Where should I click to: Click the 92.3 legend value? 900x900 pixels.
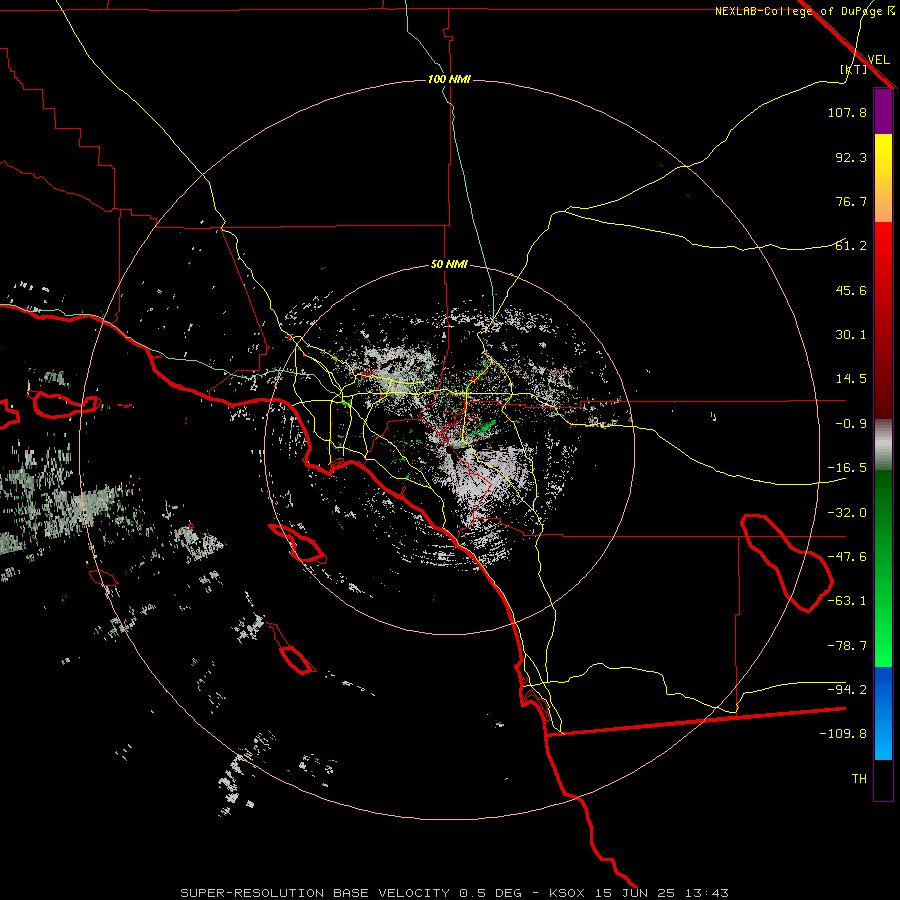point(851,157)
